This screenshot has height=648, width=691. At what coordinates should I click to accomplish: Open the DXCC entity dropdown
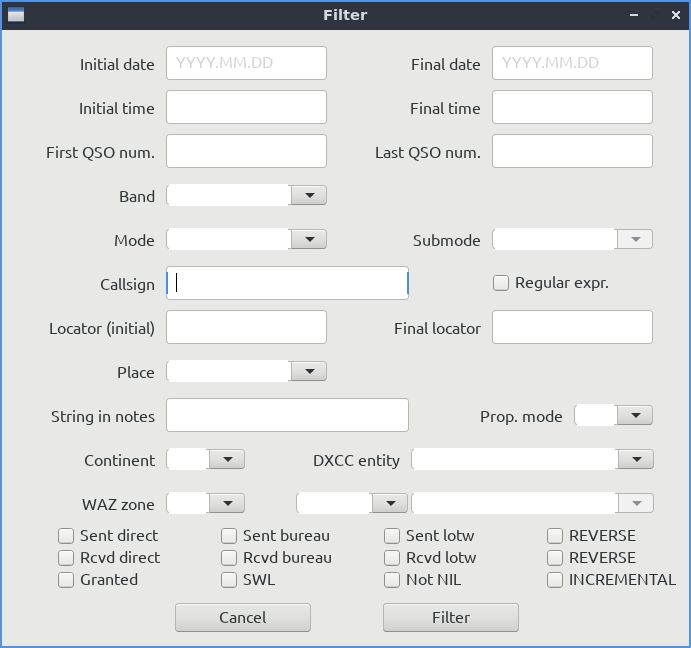532,460
